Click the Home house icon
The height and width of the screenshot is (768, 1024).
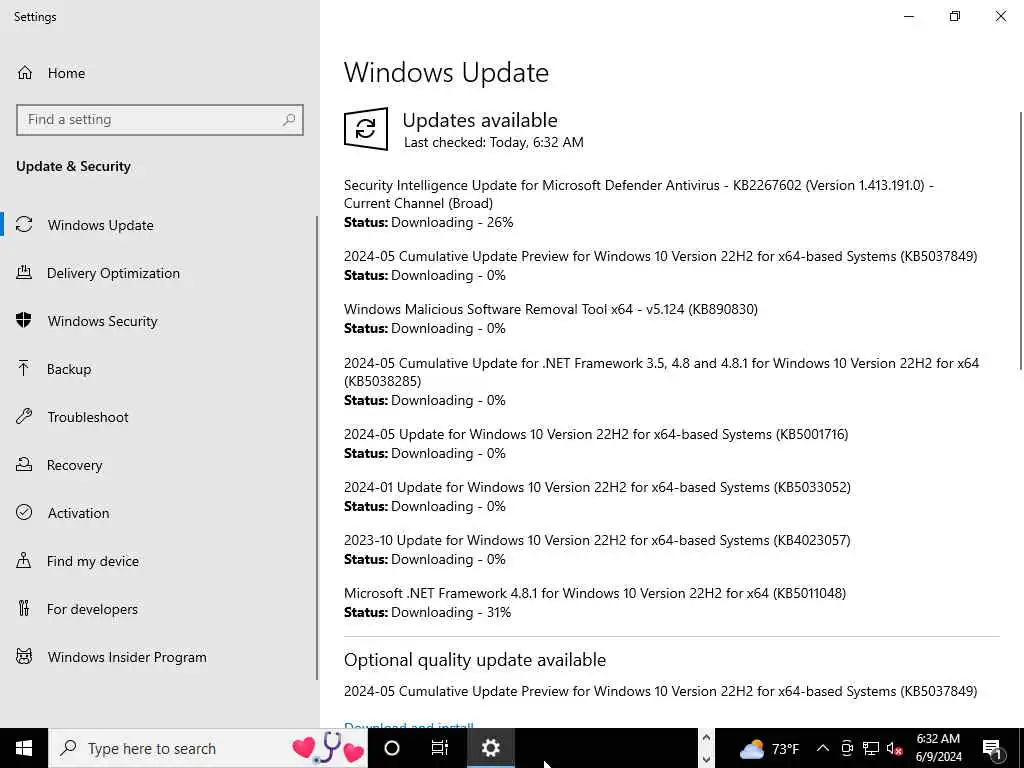click(x=25, y=72)
